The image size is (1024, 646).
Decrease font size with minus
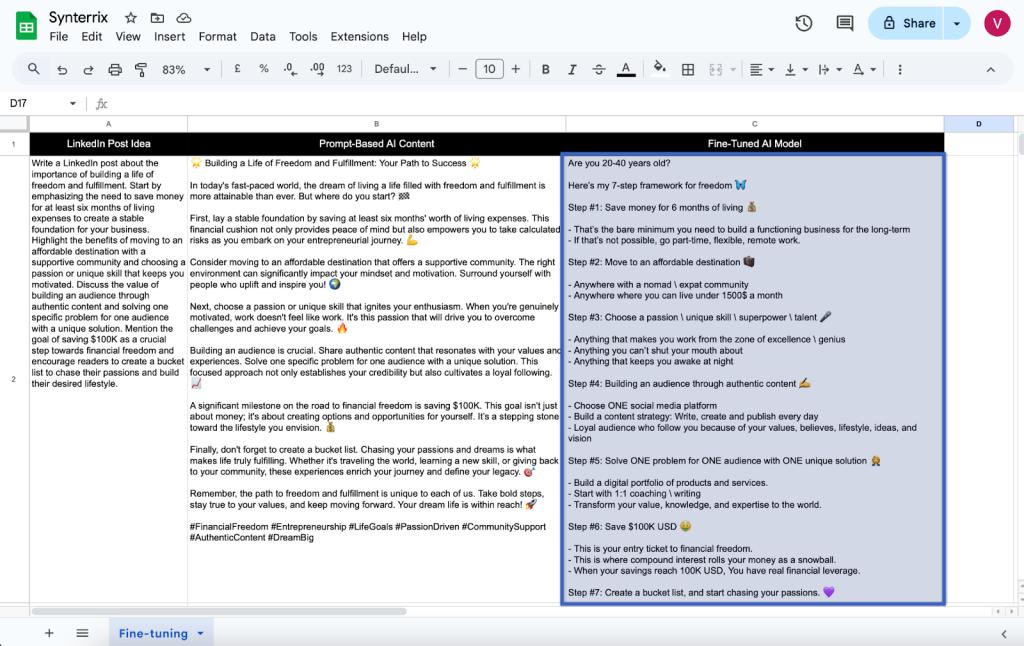(462, 69)
